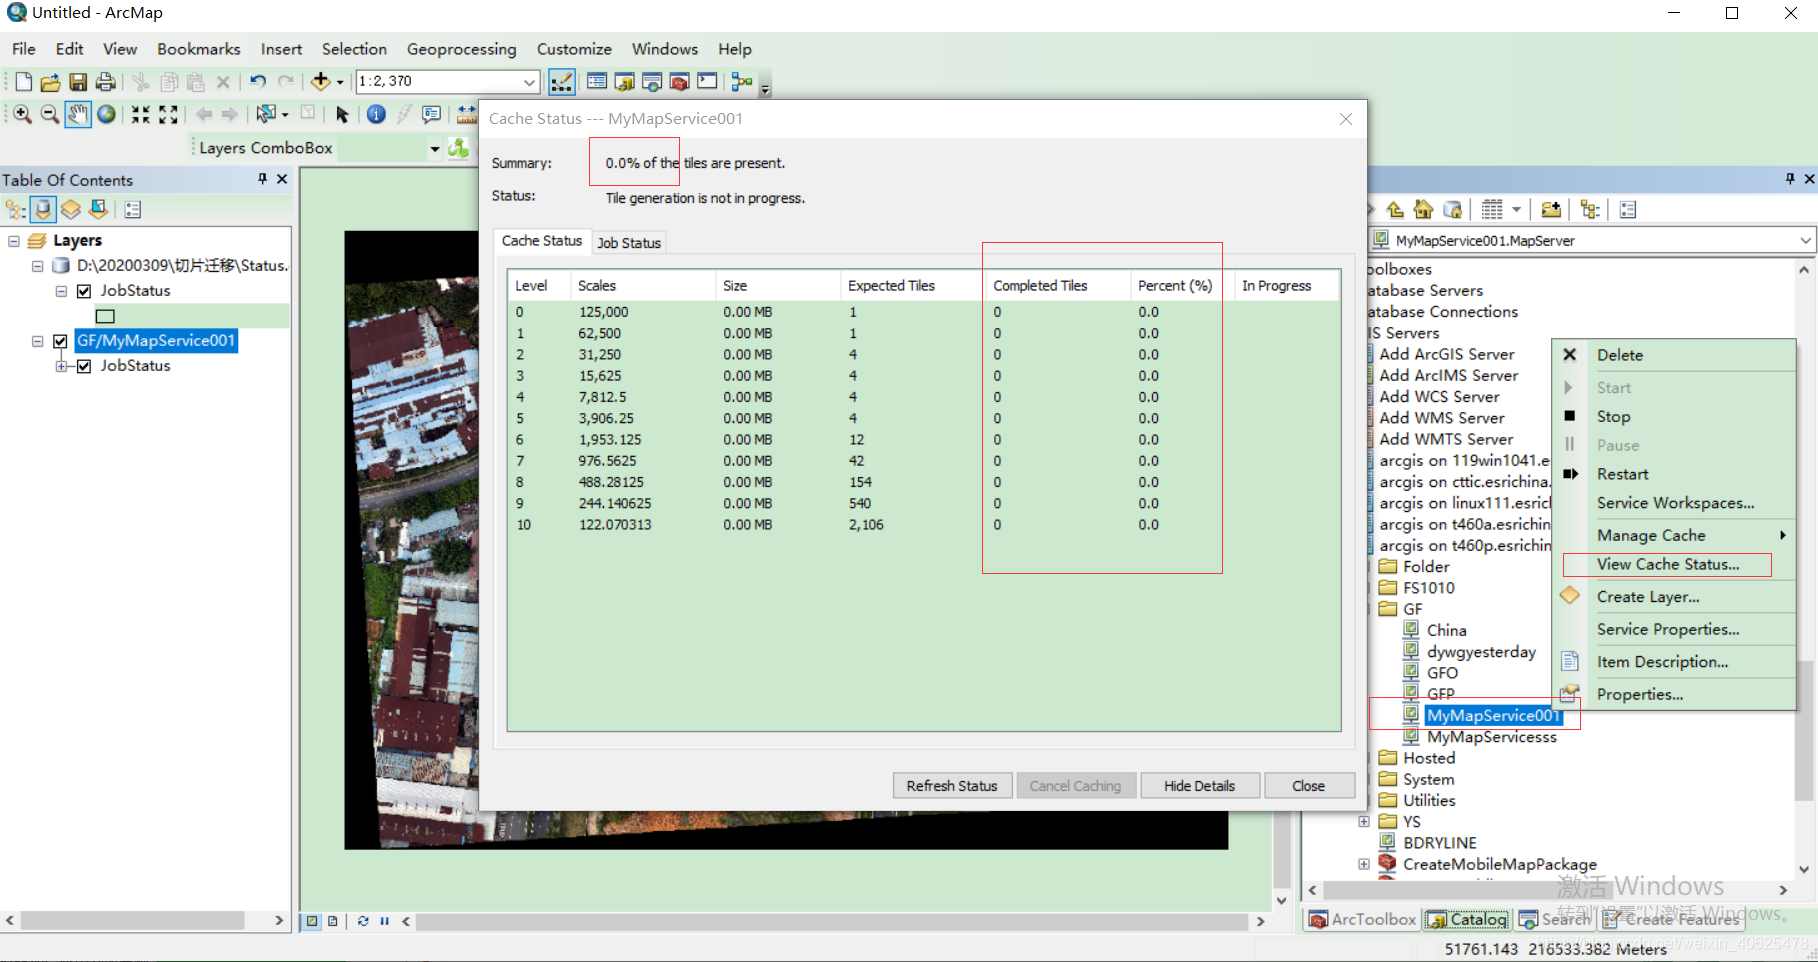Click the HTML Popup tool icon
The height and width of the screenshot is (962, 1818).
pos(432,115)
